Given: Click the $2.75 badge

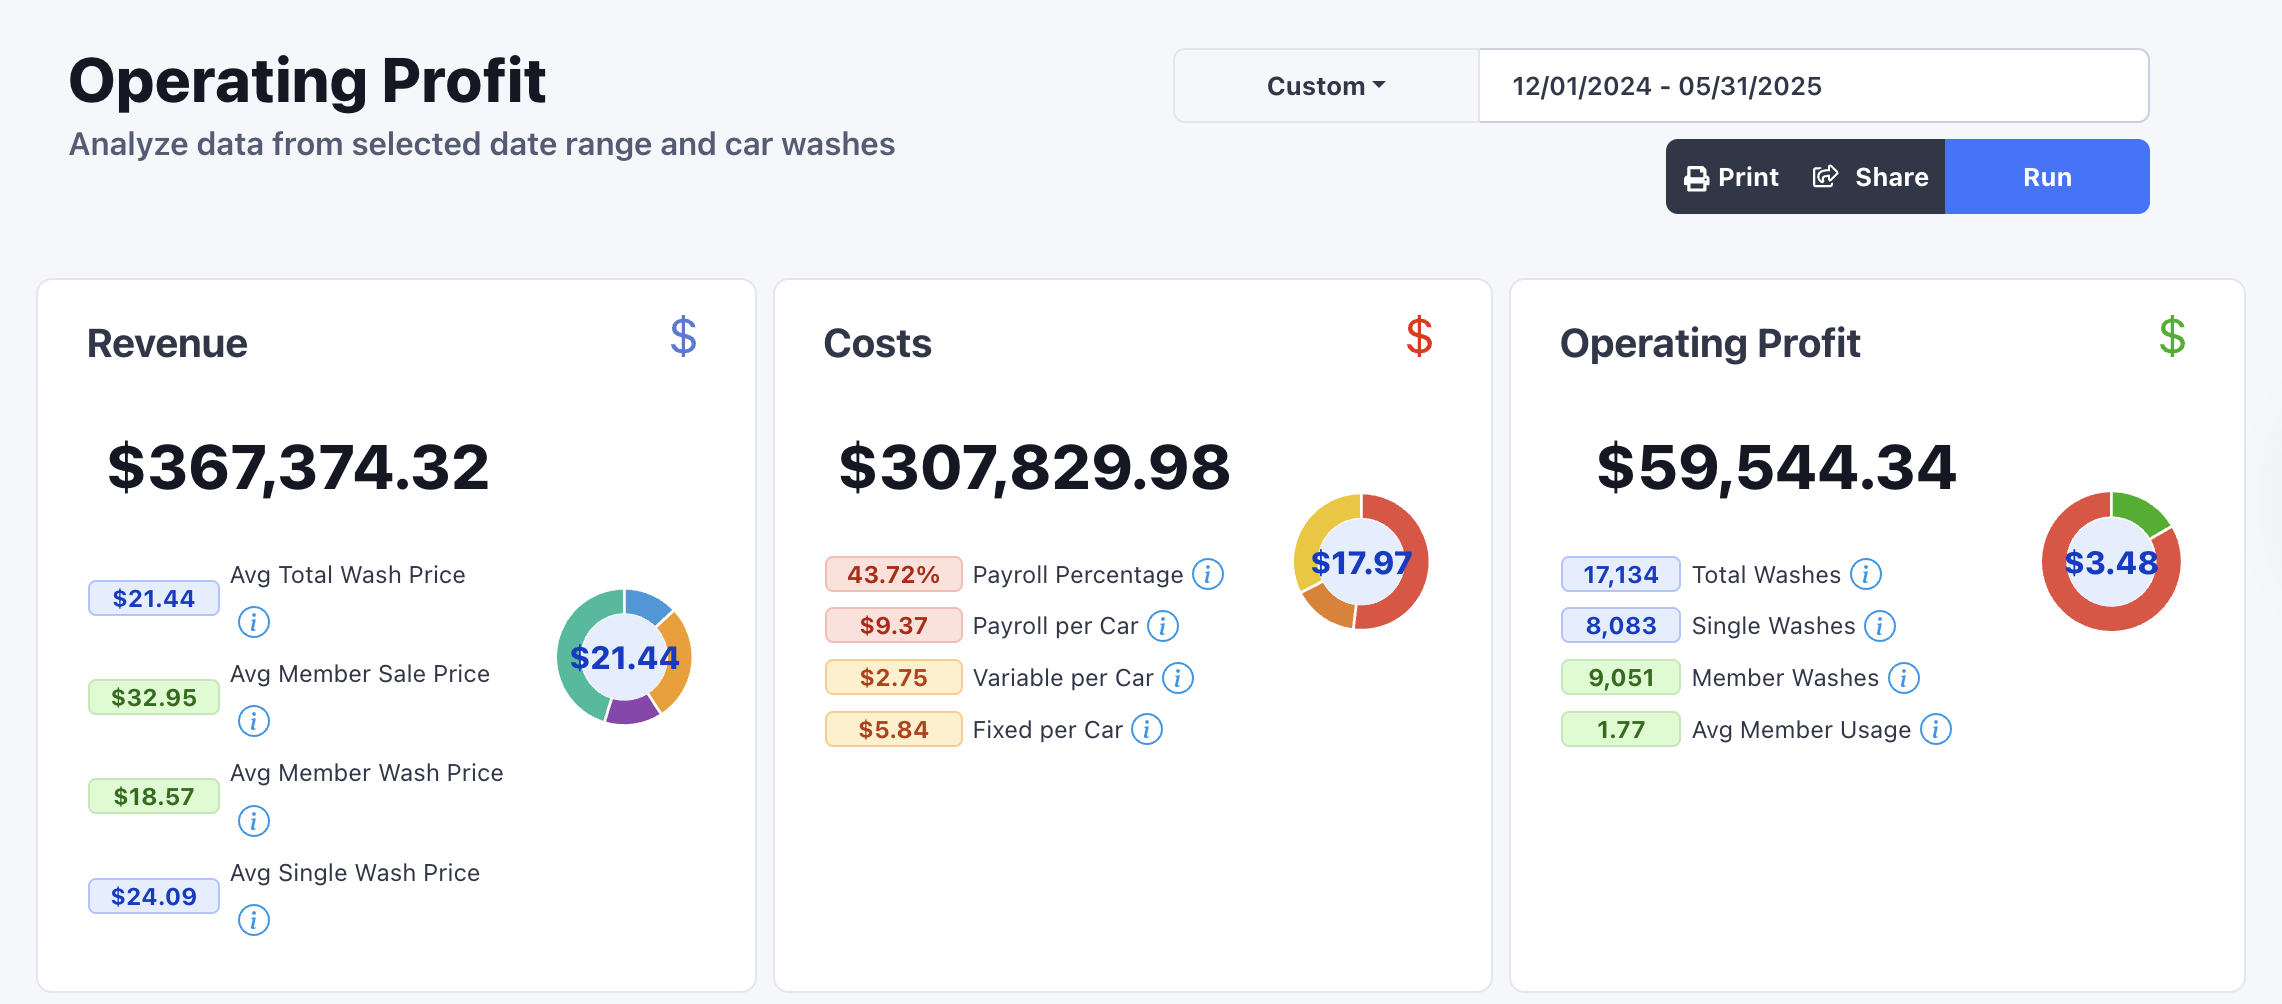Looking at the screenshot, I should (894, 678).
